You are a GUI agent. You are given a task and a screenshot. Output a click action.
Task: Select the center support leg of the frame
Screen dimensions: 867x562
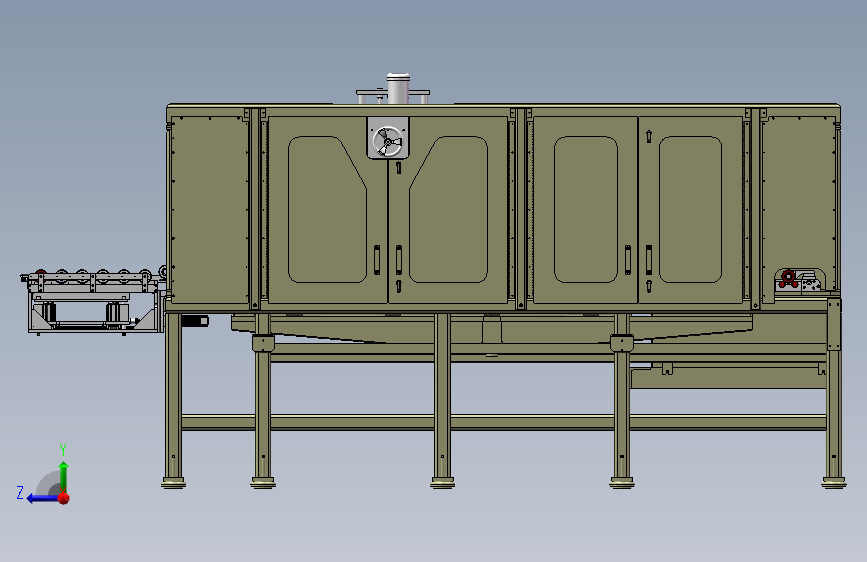(x=442, y=396)
